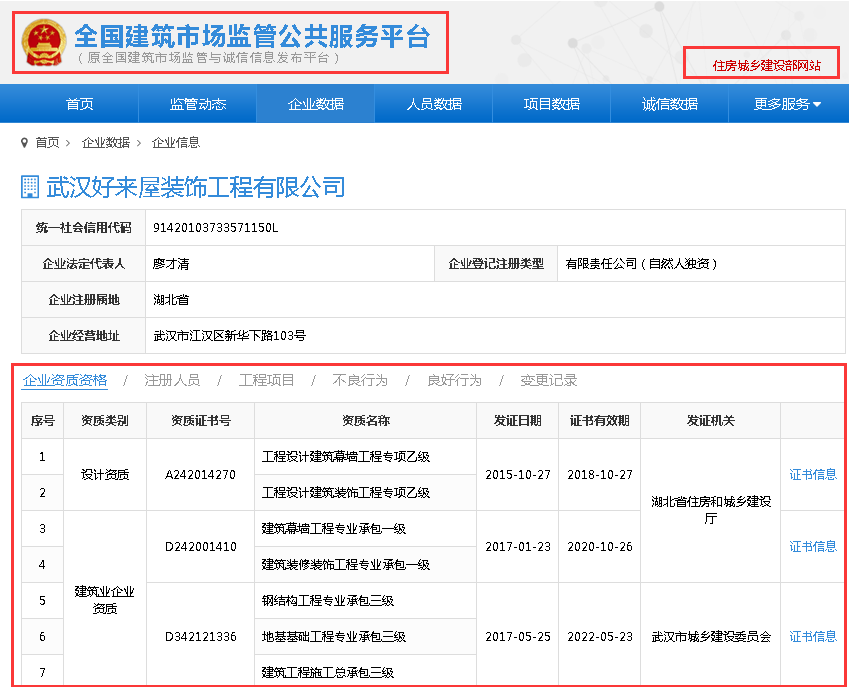
Task: Navigate to 项目数据 section
Action: point(551,104)
